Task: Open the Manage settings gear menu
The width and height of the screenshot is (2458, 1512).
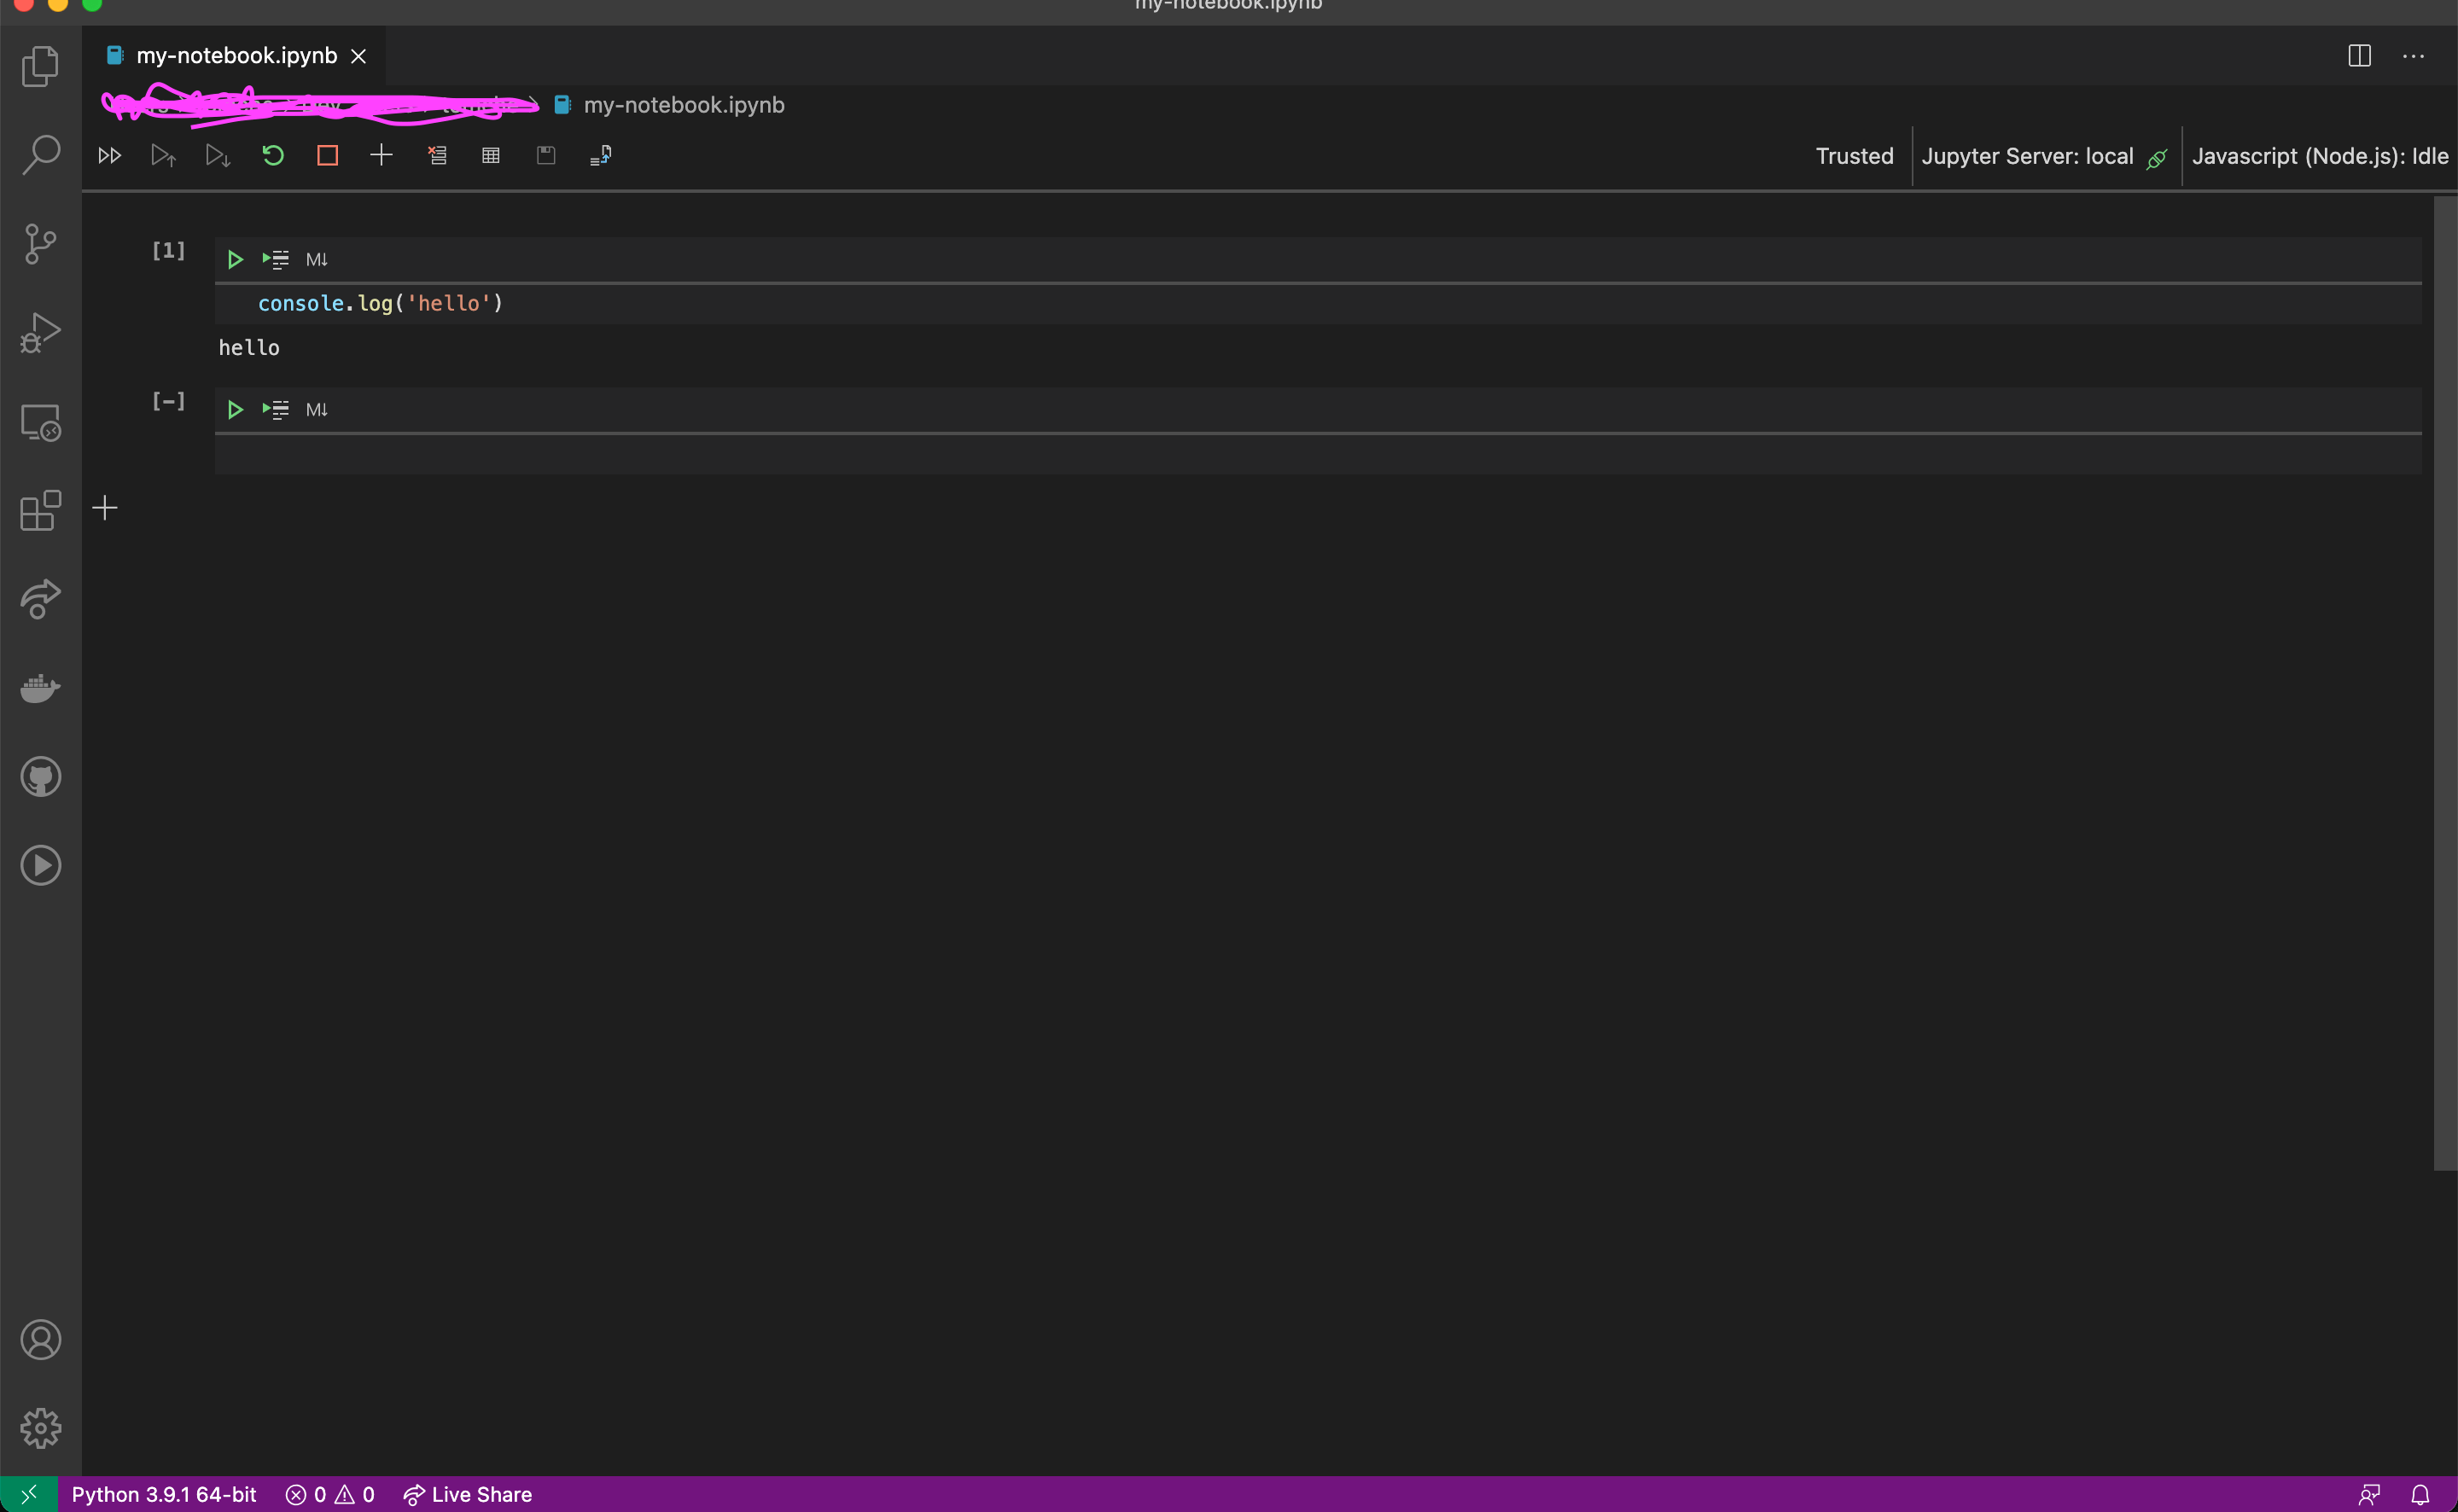Action: [x=41, y=1428]
